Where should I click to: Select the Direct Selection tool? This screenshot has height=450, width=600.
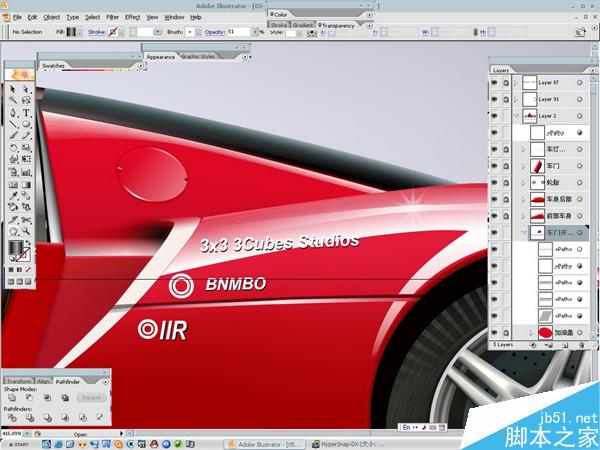[x=26, y=89]
